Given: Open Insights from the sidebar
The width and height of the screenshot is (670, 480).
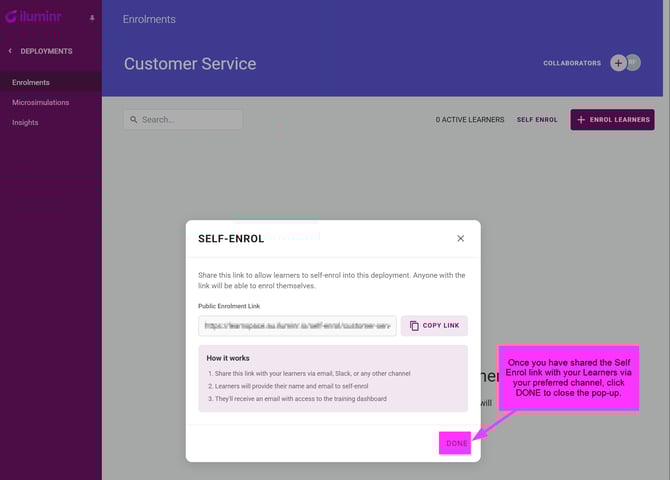Looking at the screenshot, I should click(x=25, y=123).
